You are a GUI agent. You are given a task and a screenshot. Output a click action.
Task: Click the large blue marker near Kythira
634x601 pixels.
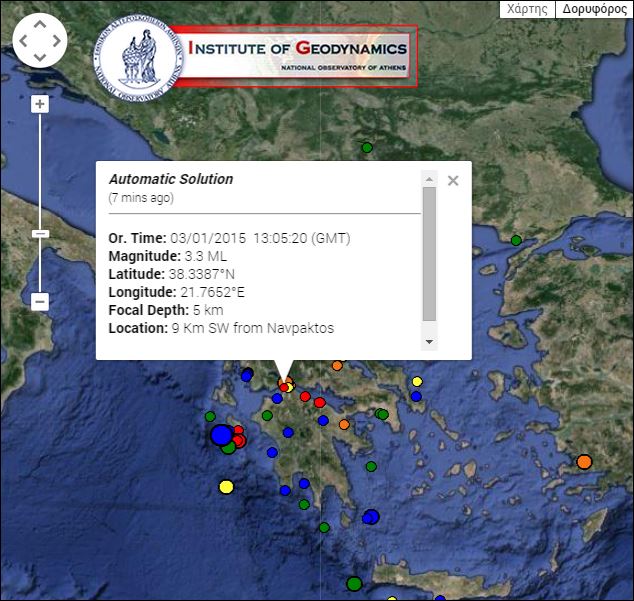pyautogui.click(x=372, y=516)
